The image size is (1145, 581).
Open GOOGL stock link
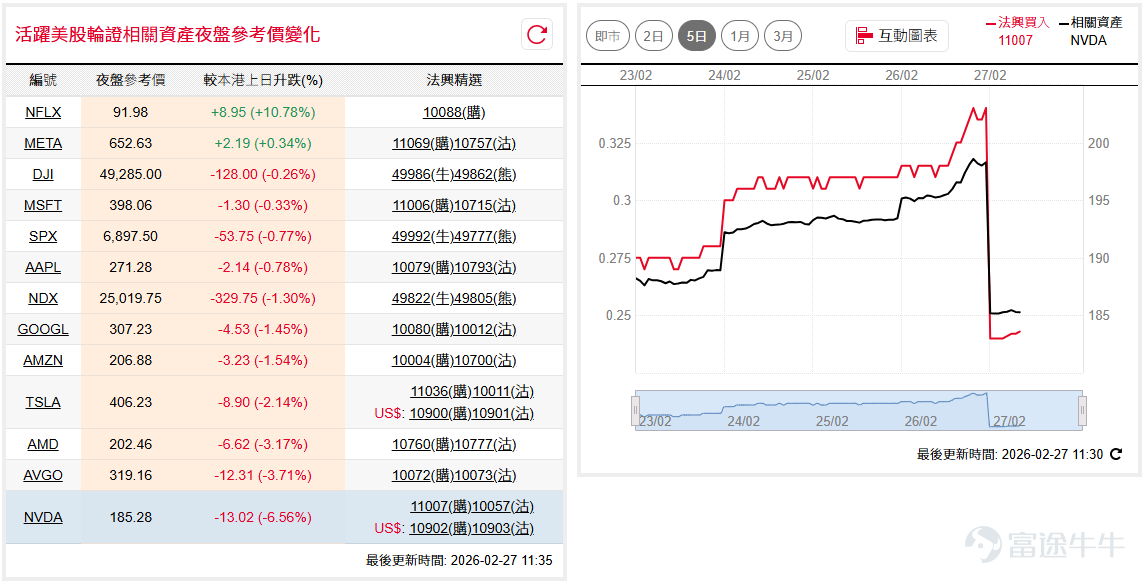pos(43,329)
